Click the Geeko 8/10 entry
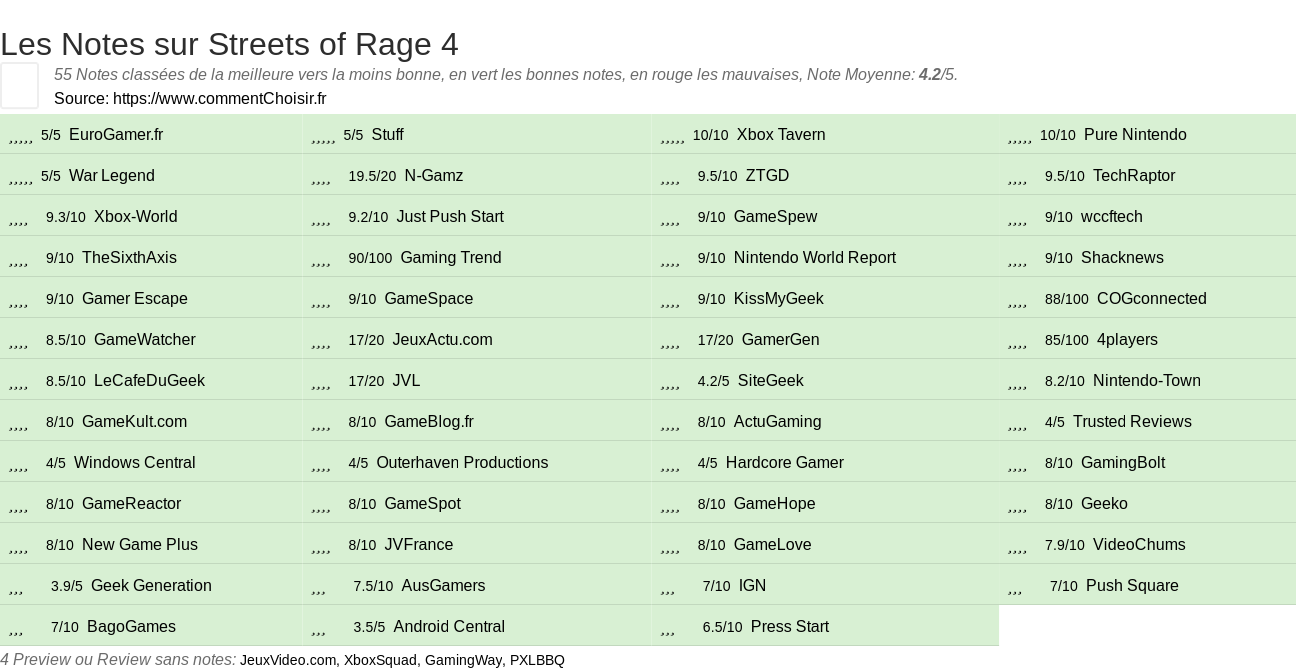 (1148, 503)
